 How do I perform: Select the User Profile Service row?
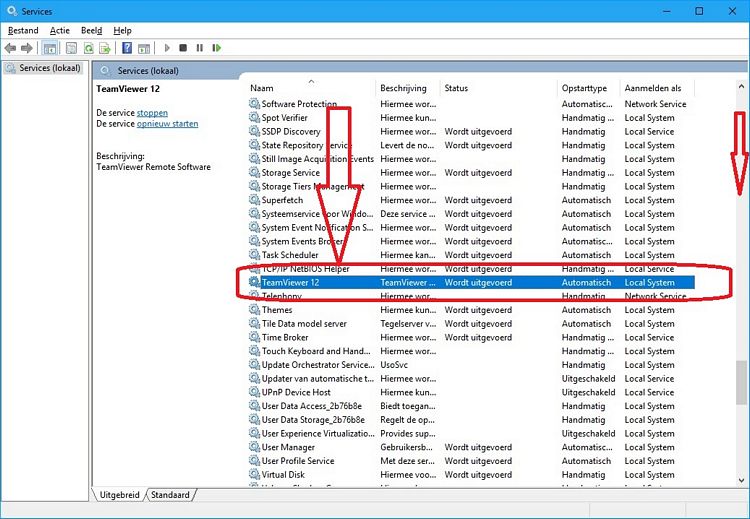click(298, 461)
